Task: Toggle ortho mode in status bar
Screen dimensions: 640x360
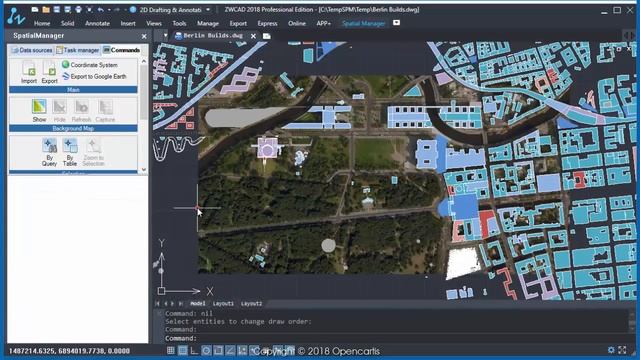Action: [x=194, y=351]
